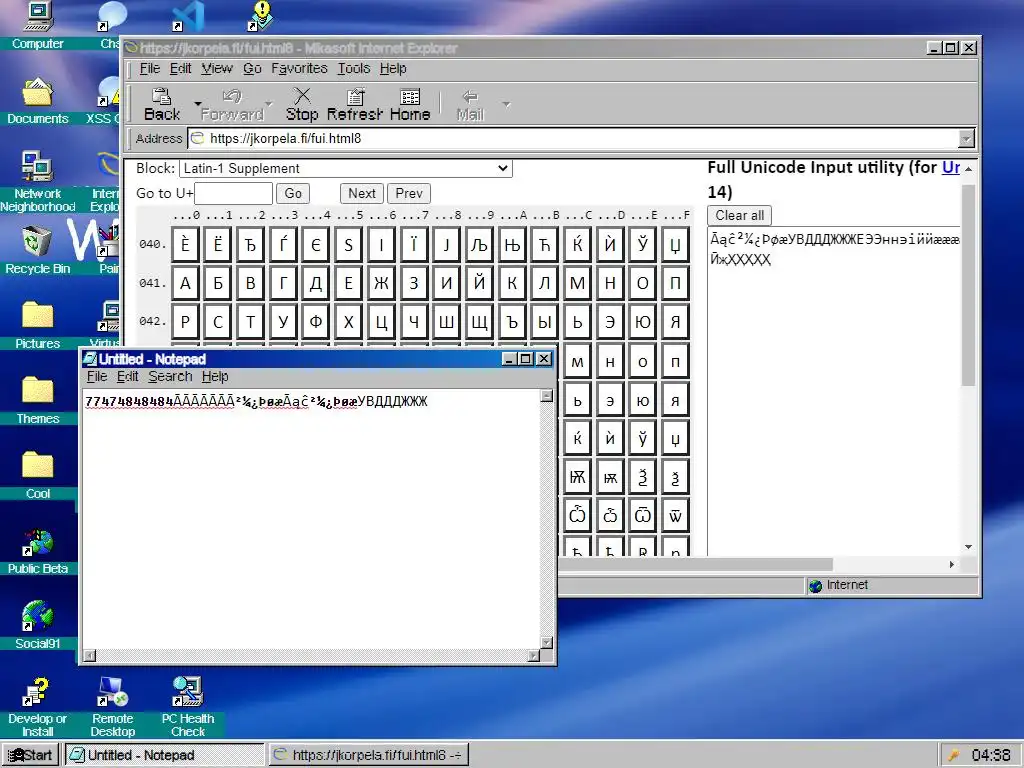
Task: Click the browser horizontal scrollbar right arrow
Action: click(x=952, y=564)
